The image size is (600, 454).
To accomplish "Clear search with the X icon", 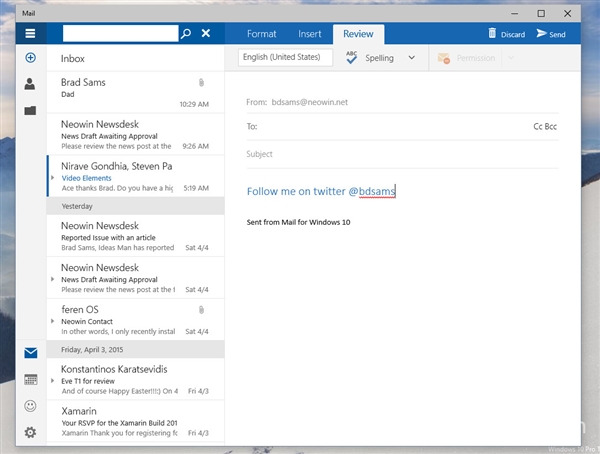I will pos(206,33).
